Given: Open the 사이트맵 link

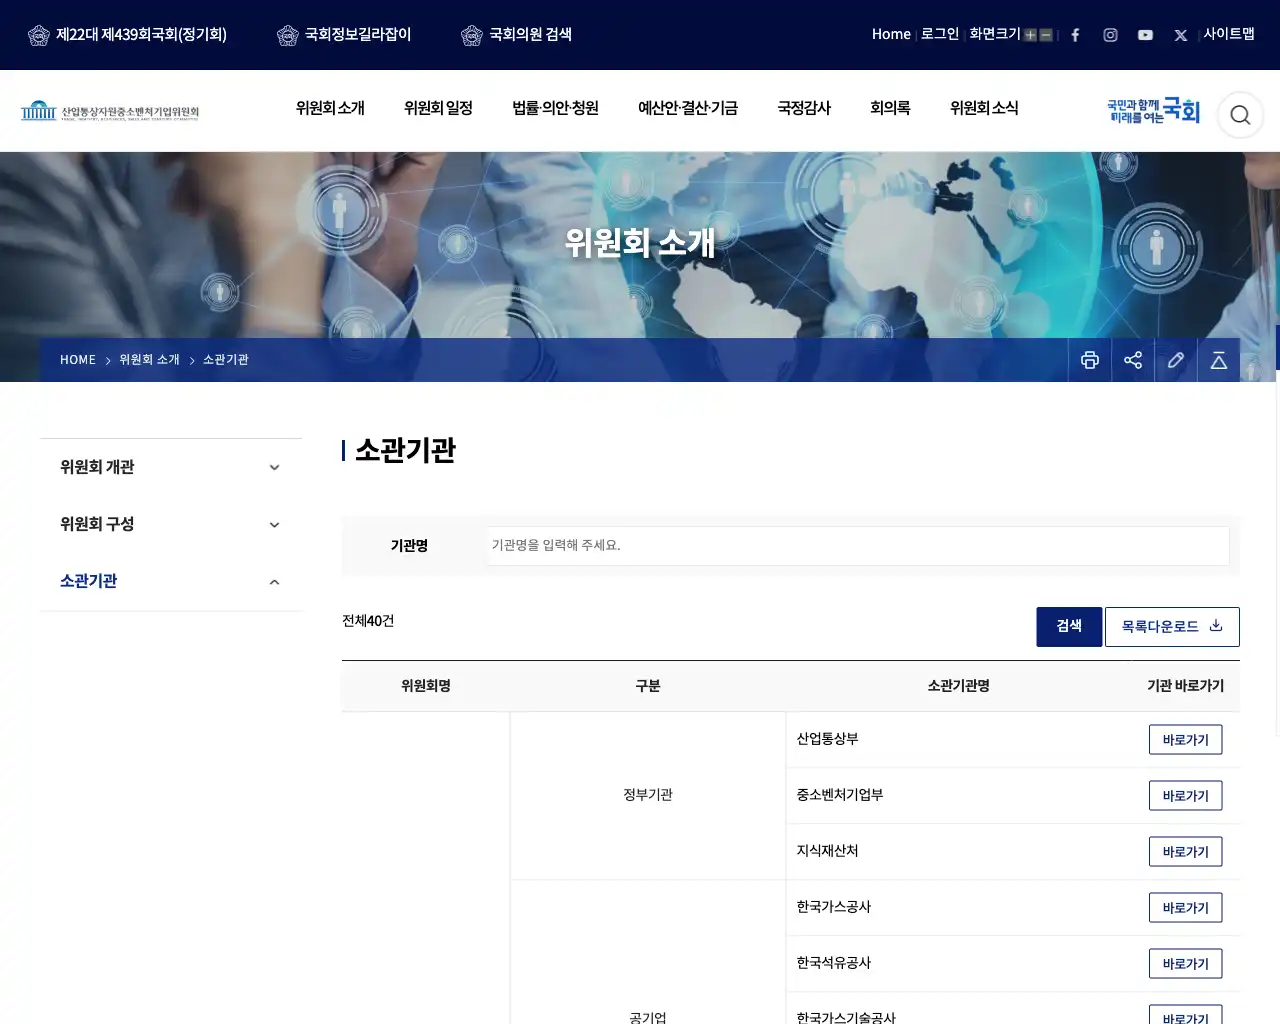Looking at the screenshot, I should click(1229, 34).
